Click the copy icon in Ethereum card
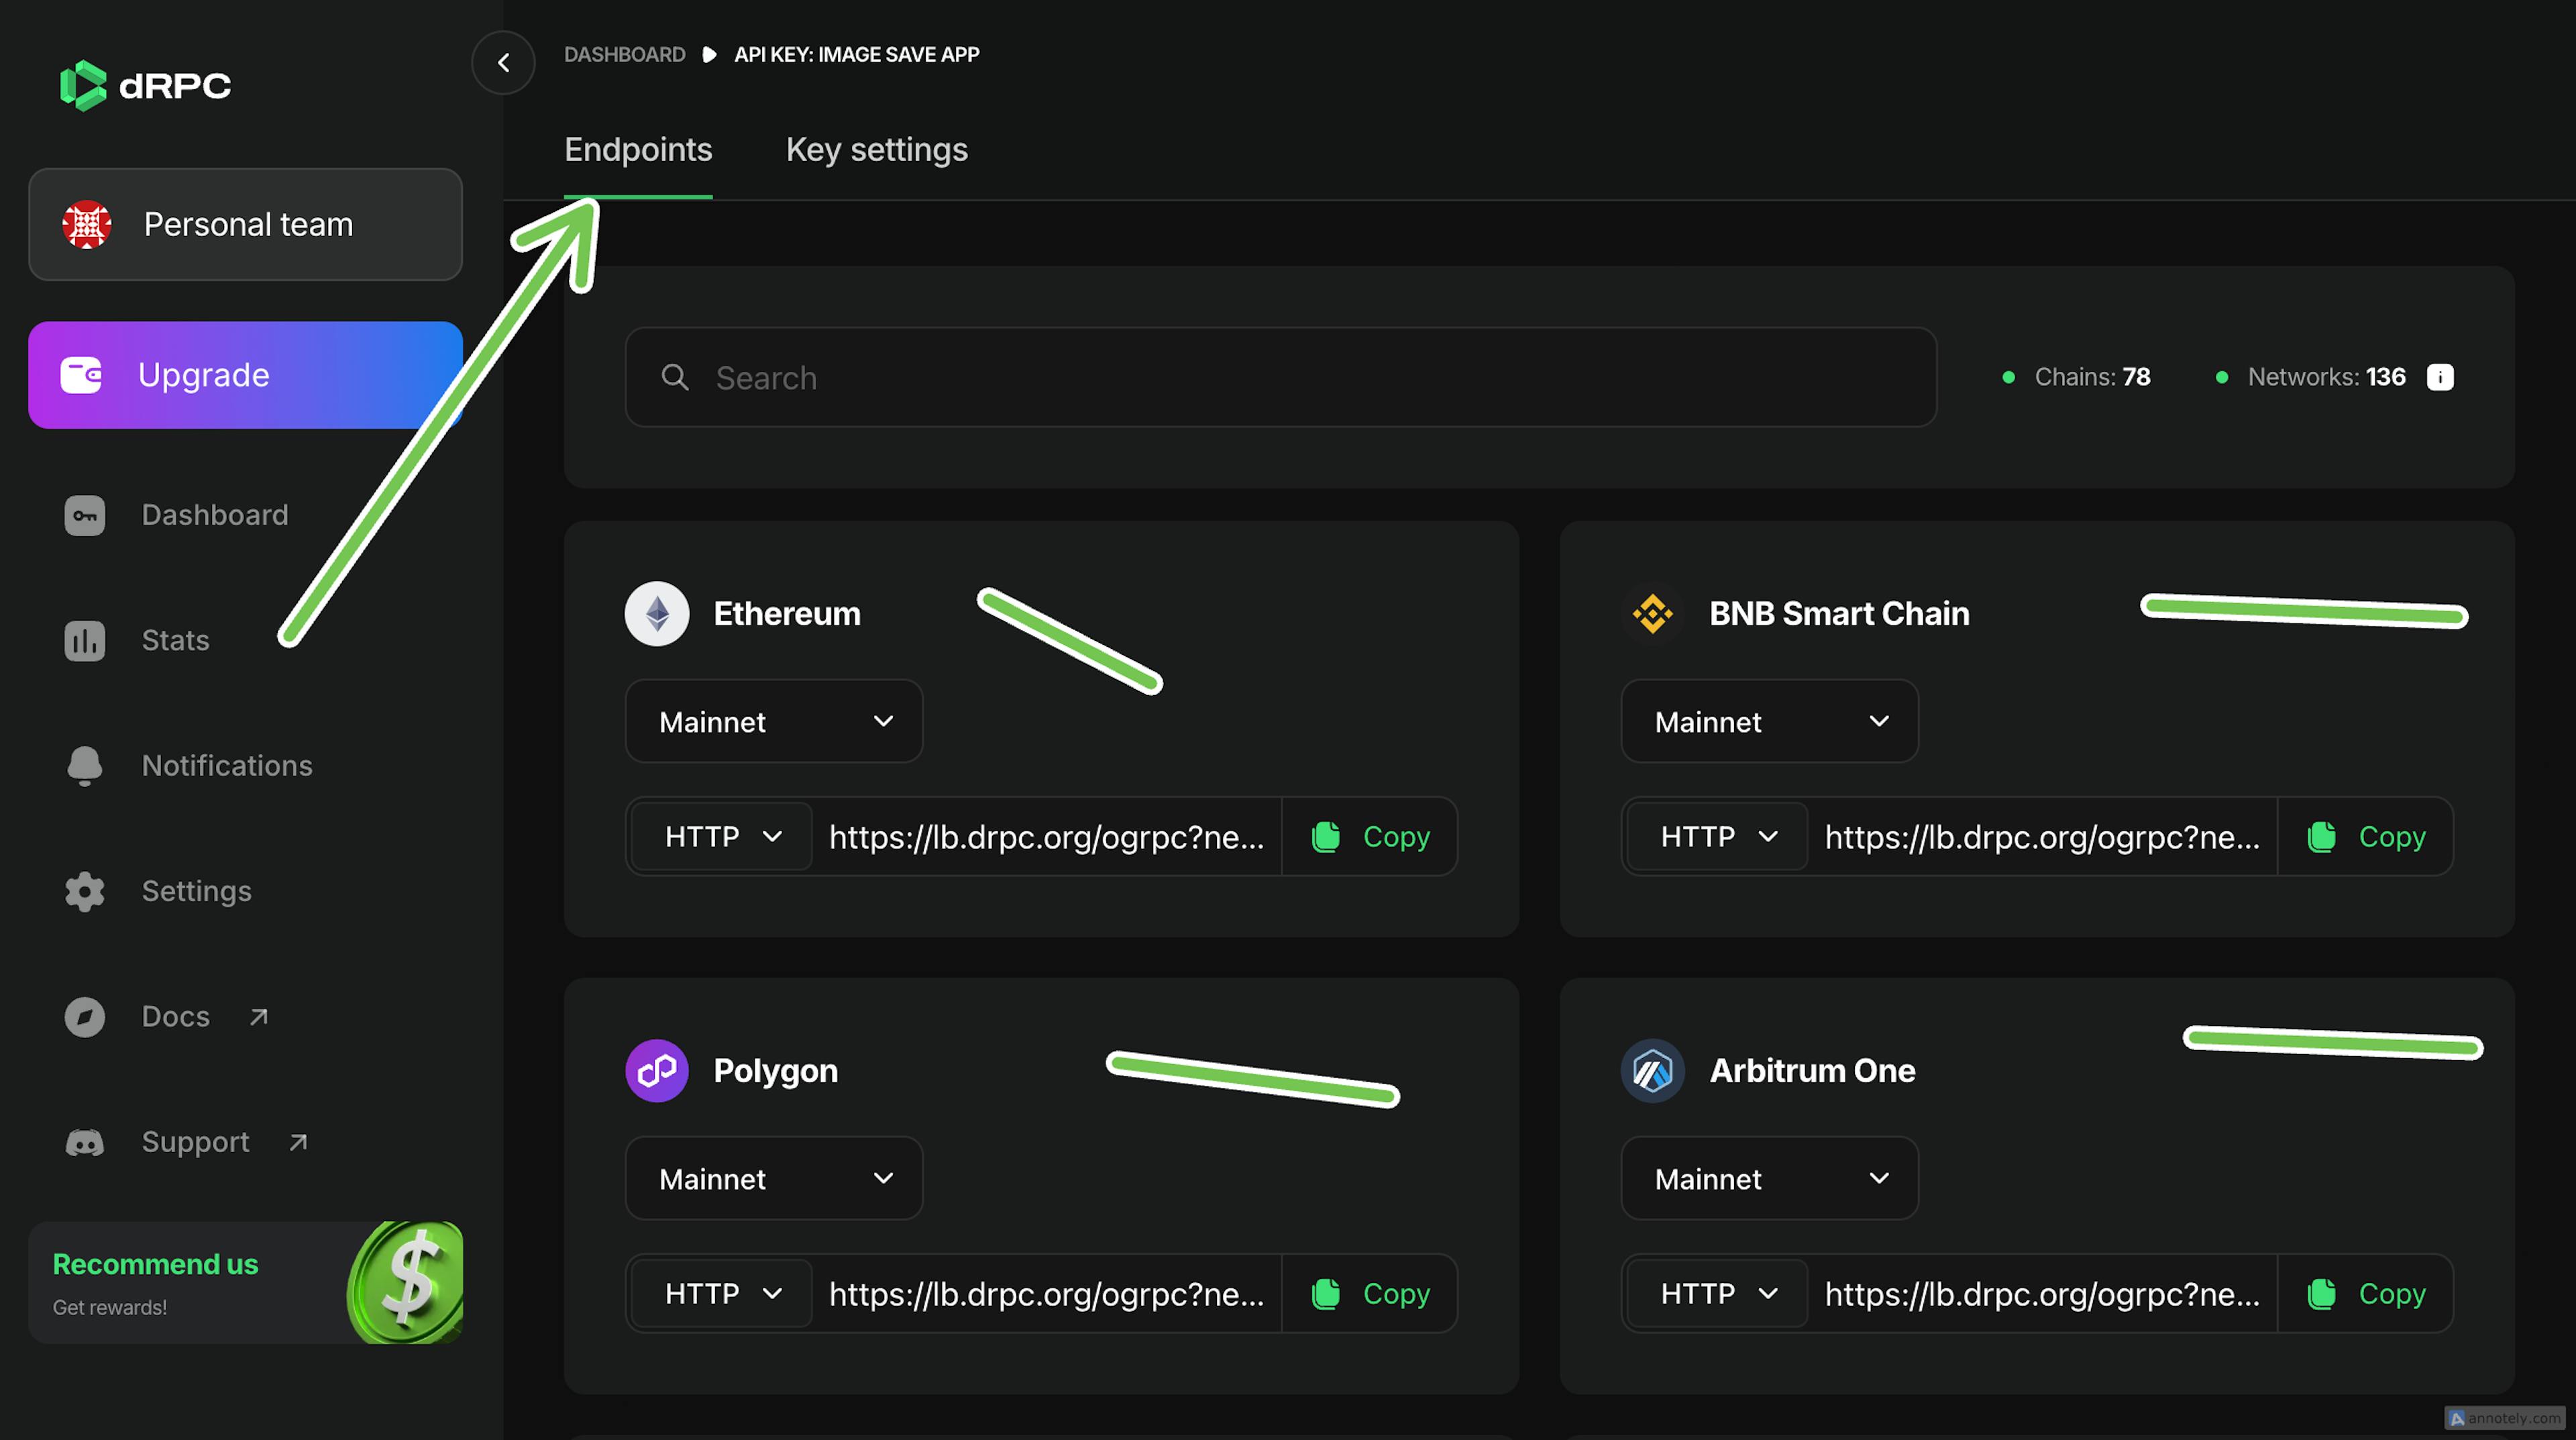The height and width of the screenshot is (1440, 2576). 1326,836
